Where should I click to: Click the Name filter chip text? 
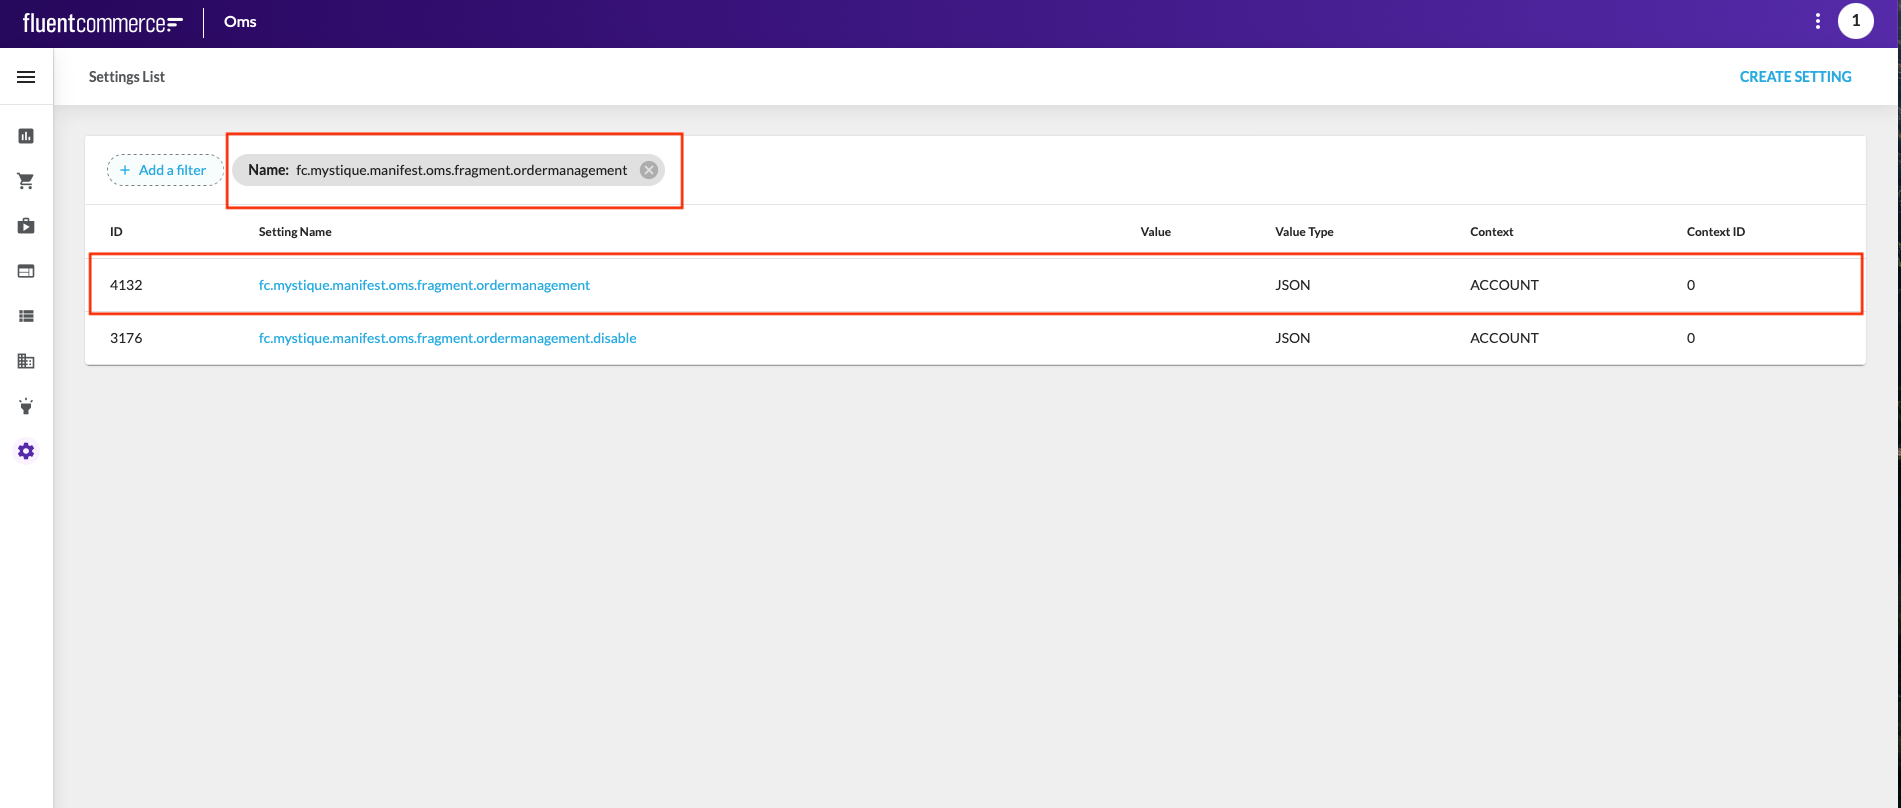coord(438,170)
